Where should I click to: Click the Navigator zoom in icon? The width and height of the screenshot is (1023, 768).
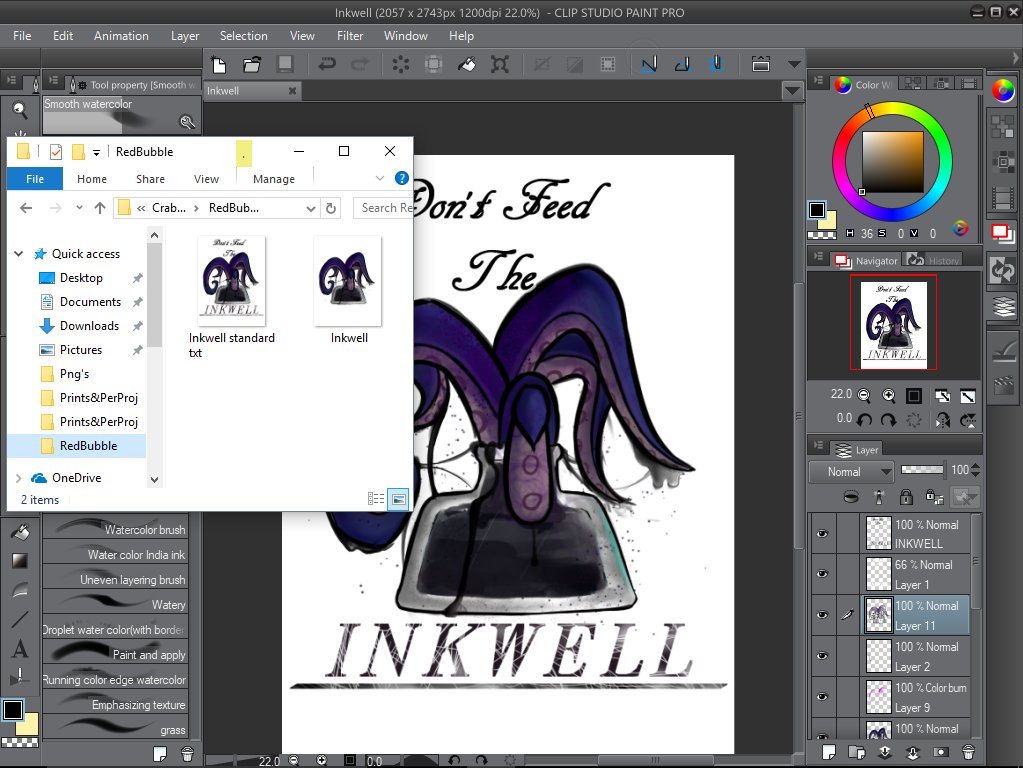tap(889, 395)
